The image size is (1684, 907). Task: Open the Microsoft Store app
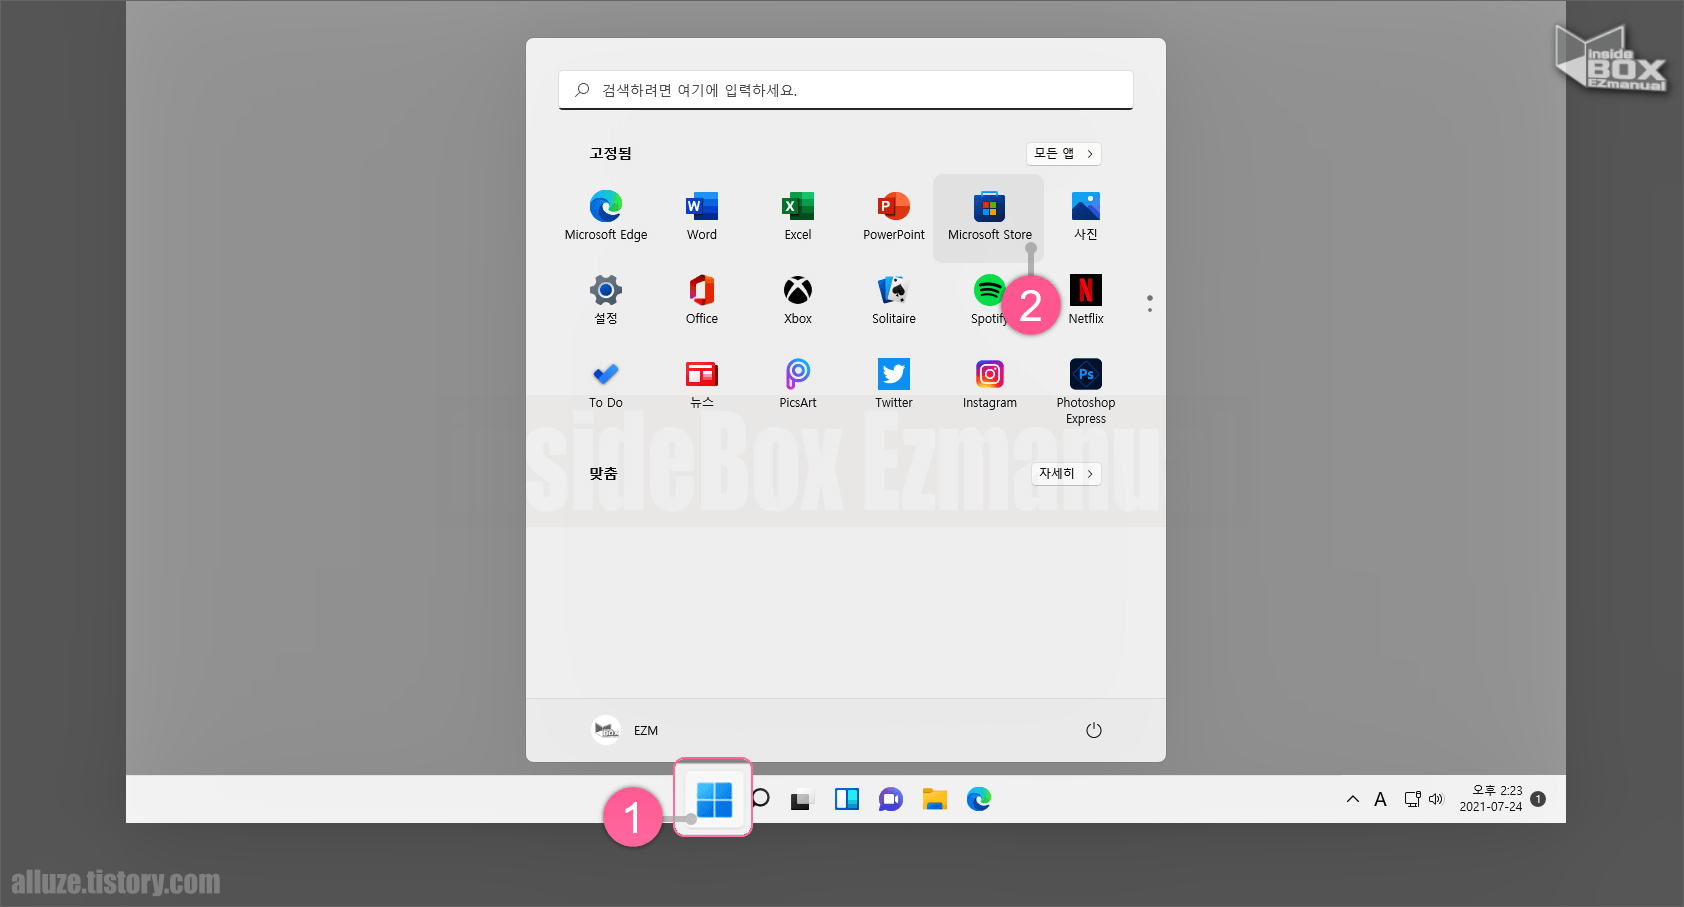(989, 217)
